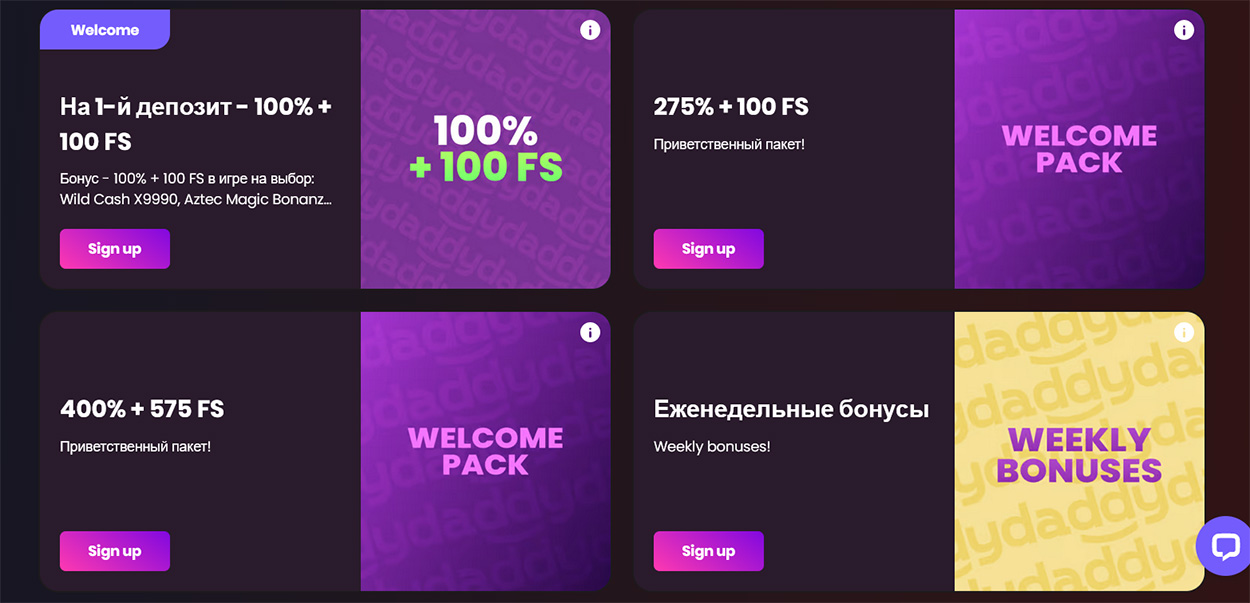Open info icon on the 400% Welcome Pack banner
This screenshot has width=1250, height=603.
[590, 332]
